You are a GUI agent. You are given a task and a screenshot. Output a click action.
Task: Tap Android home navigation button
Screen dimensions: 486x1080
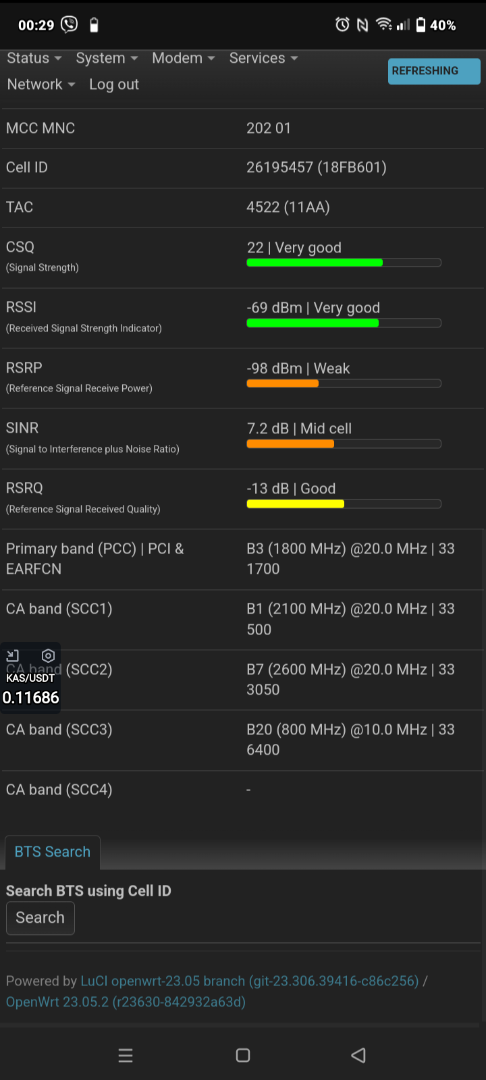tap(242, 1055)
